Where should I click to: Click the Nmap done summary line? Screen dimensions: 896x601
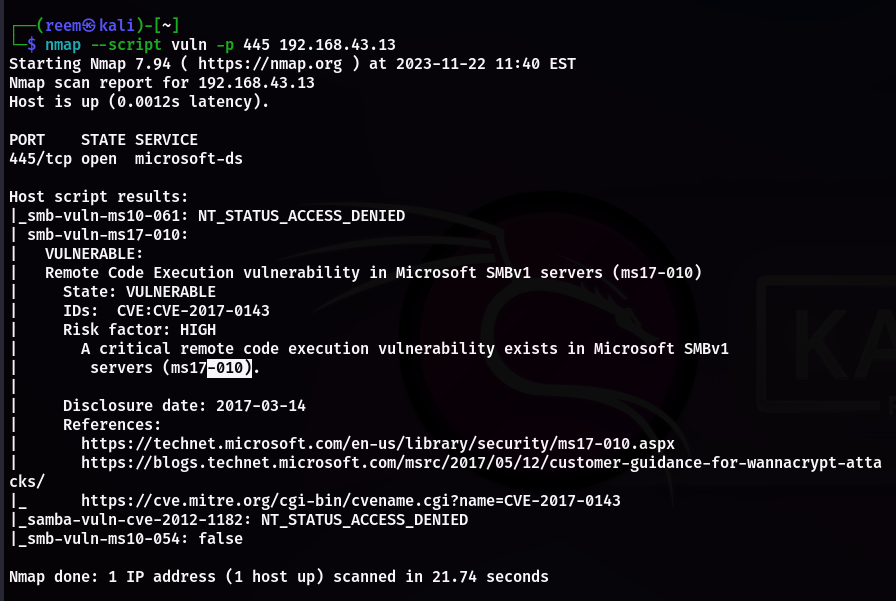tap(279, 577)
